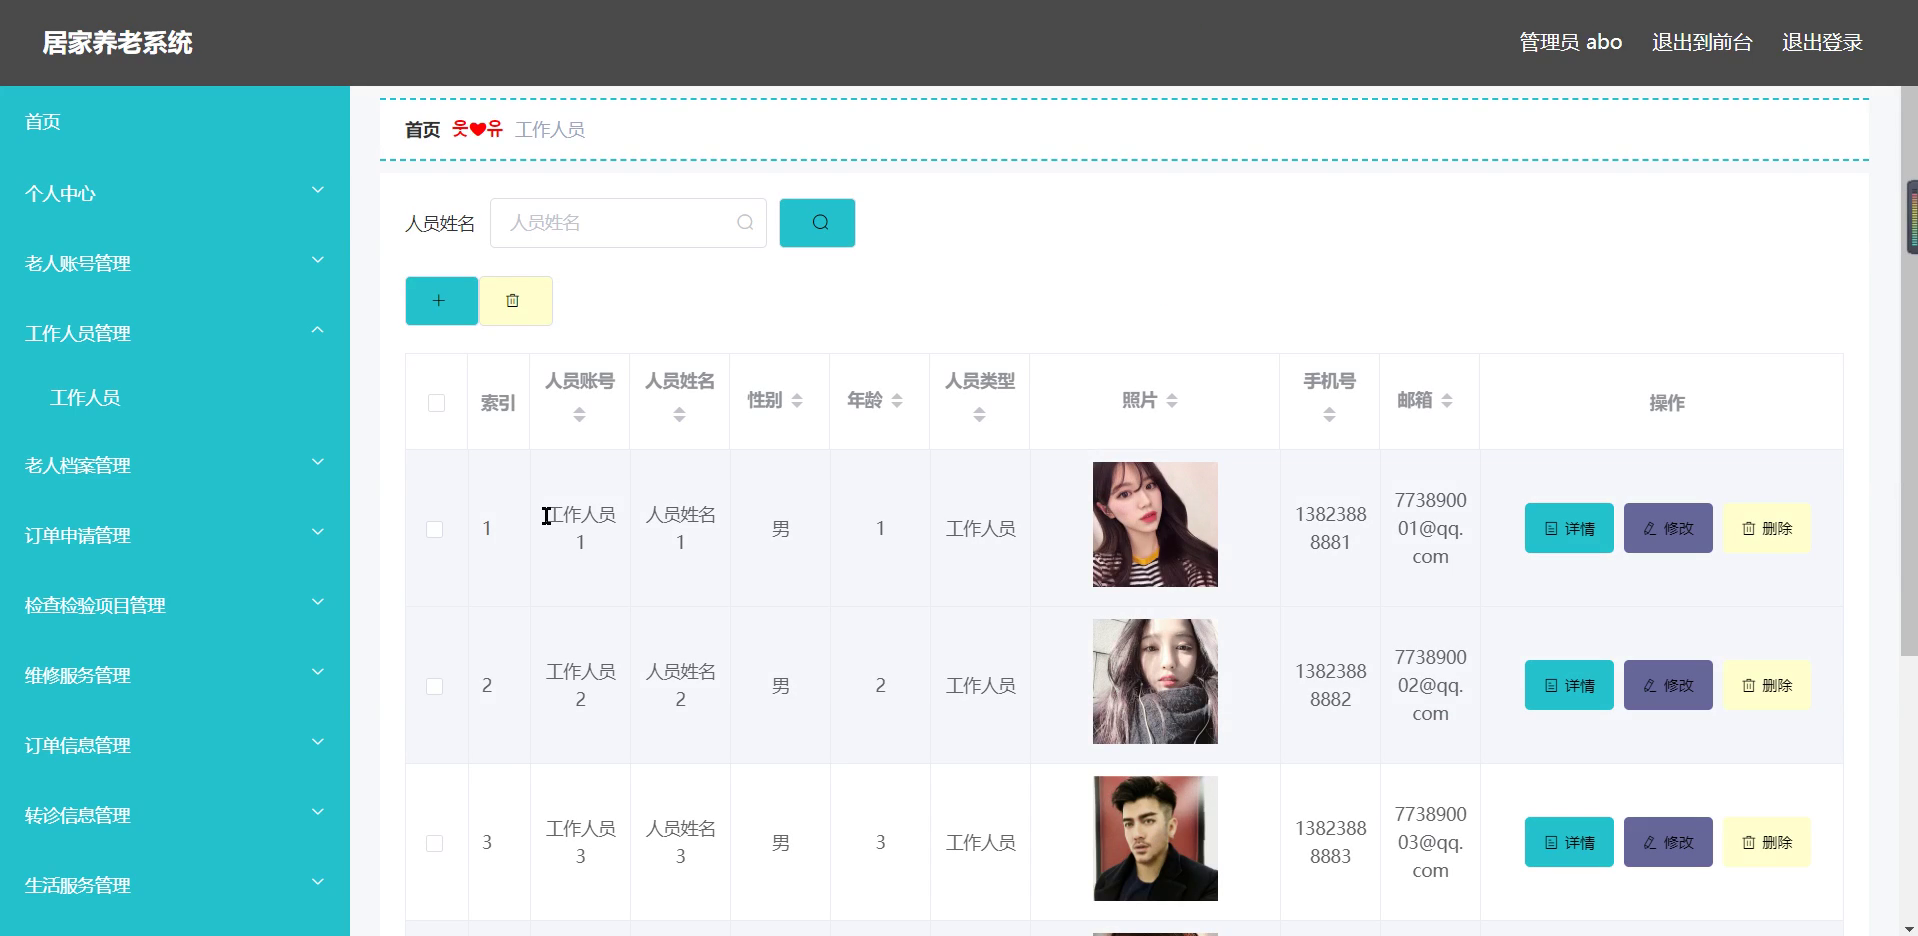The height and width of the screenshot is (936, 1918).
Task: Click 删除 for 工作人员3 row
Action: tap(1767, 842)
